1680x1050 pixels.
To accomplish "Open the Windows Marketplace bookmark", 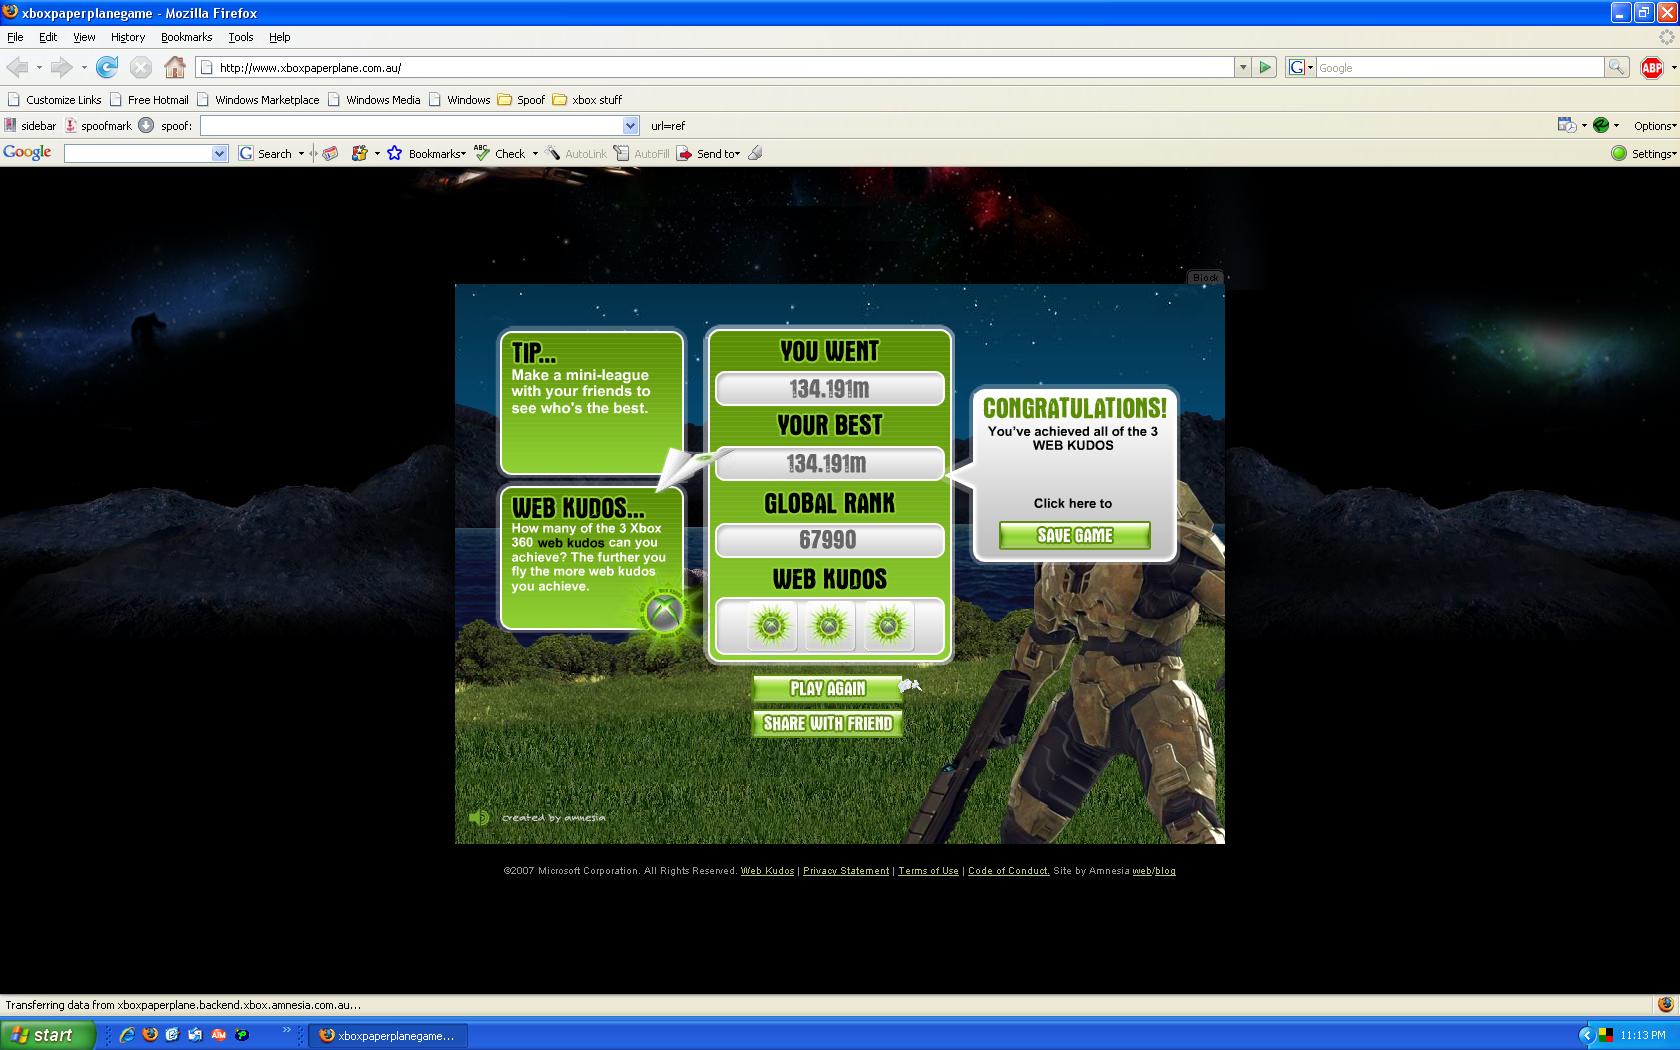I will (x=258, y=100).
